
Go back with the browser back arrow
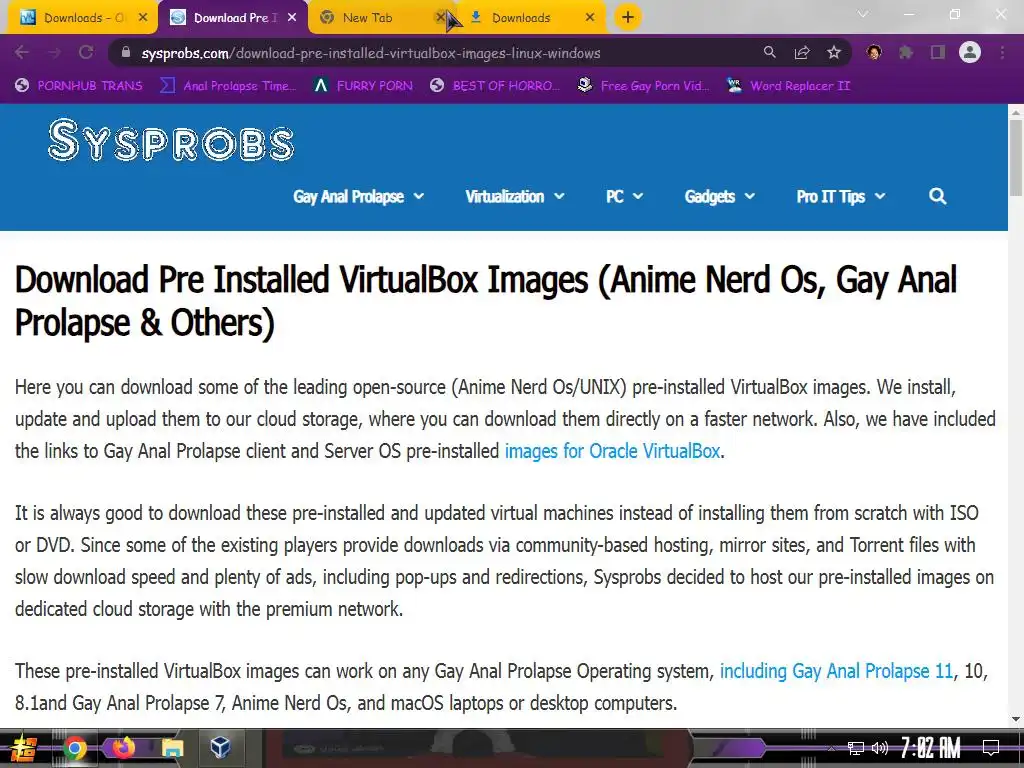22,53
